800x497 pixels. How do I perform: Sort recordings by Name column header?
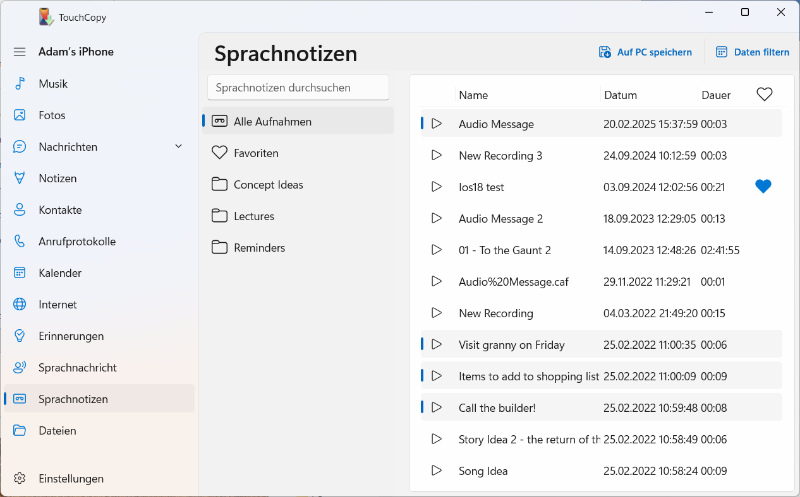pos(473,95)
